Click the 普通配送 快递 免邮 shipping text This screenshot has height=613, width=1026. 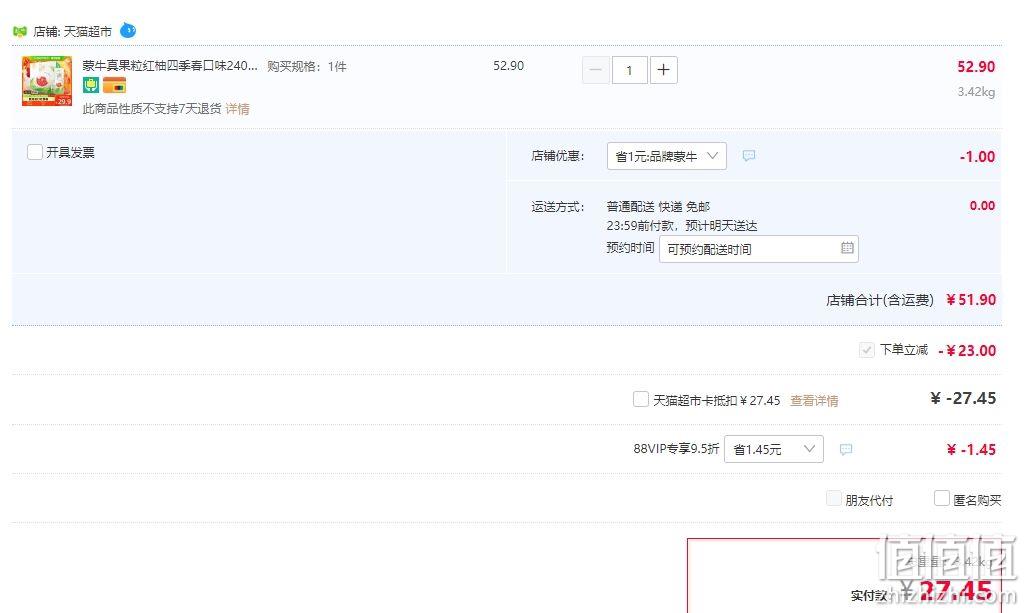[658, 207]
